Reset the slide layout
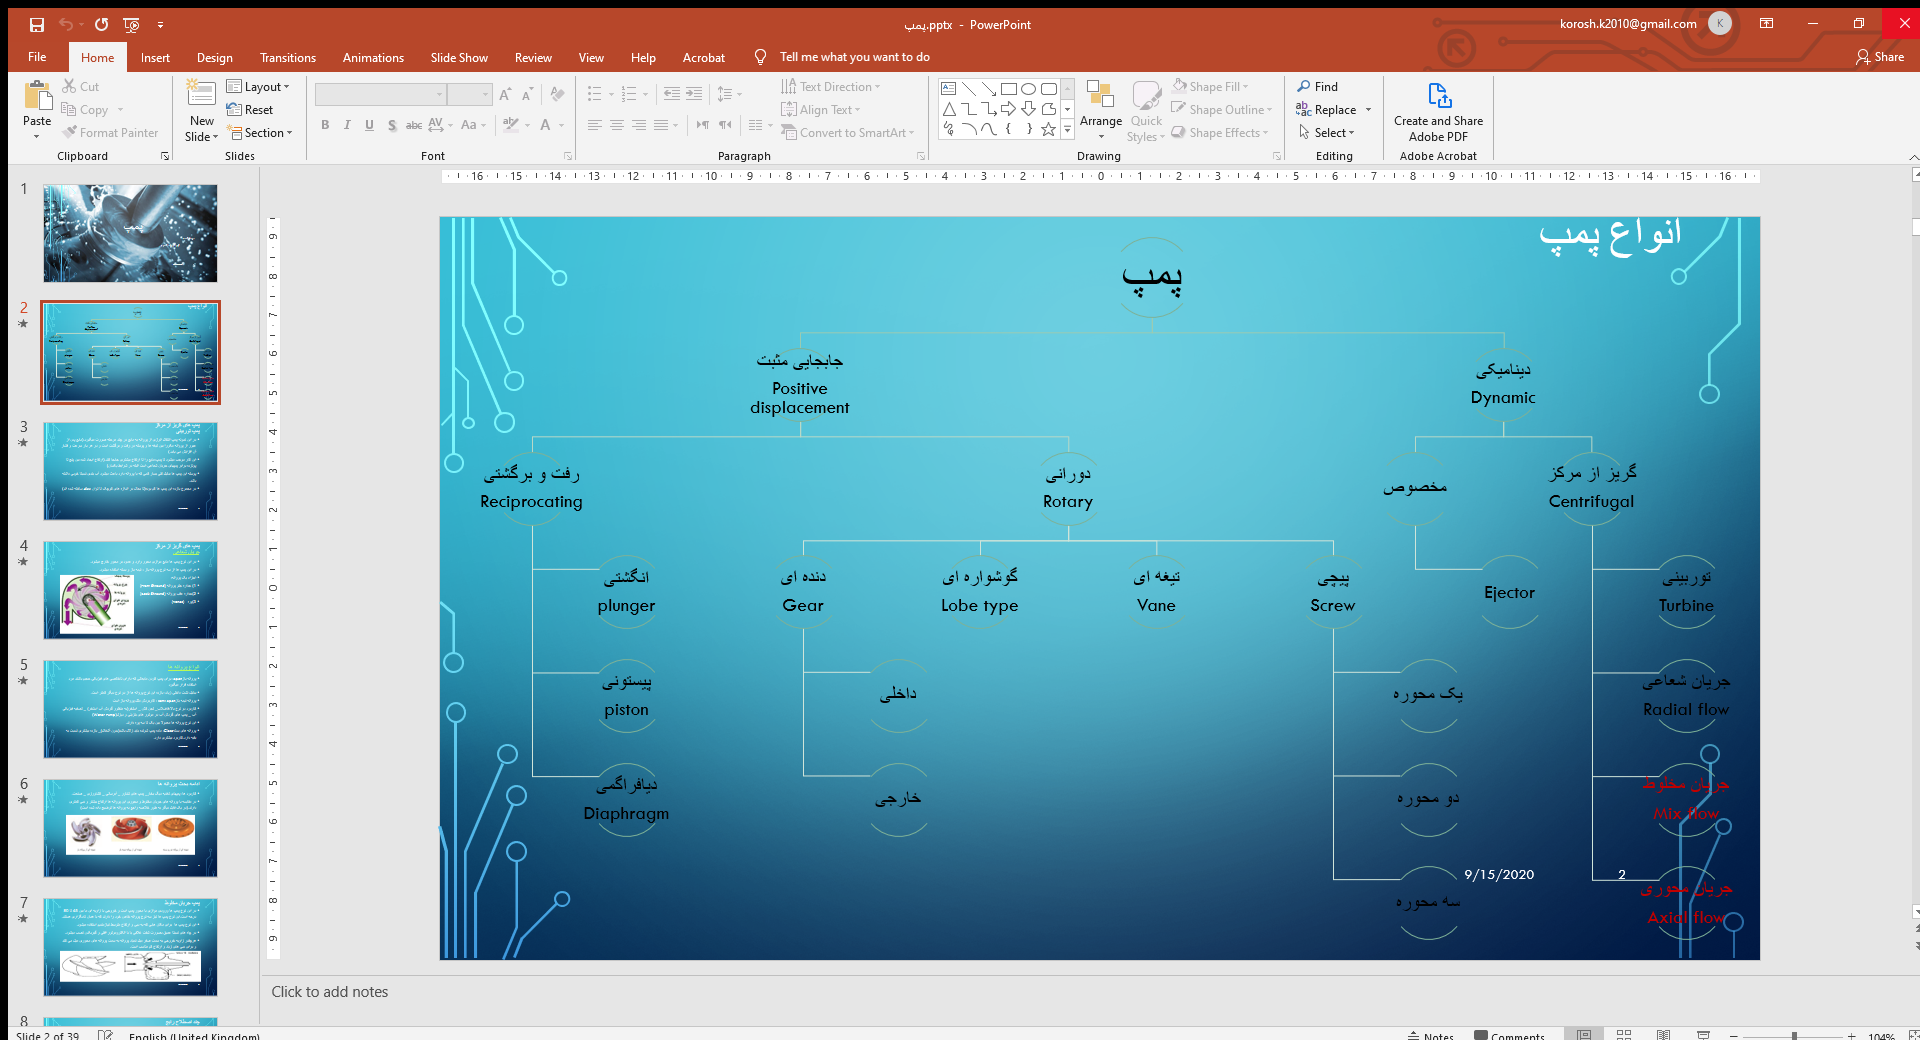Image resolution: width=1920 pixels, height=1040 pixels. [251, 110]
